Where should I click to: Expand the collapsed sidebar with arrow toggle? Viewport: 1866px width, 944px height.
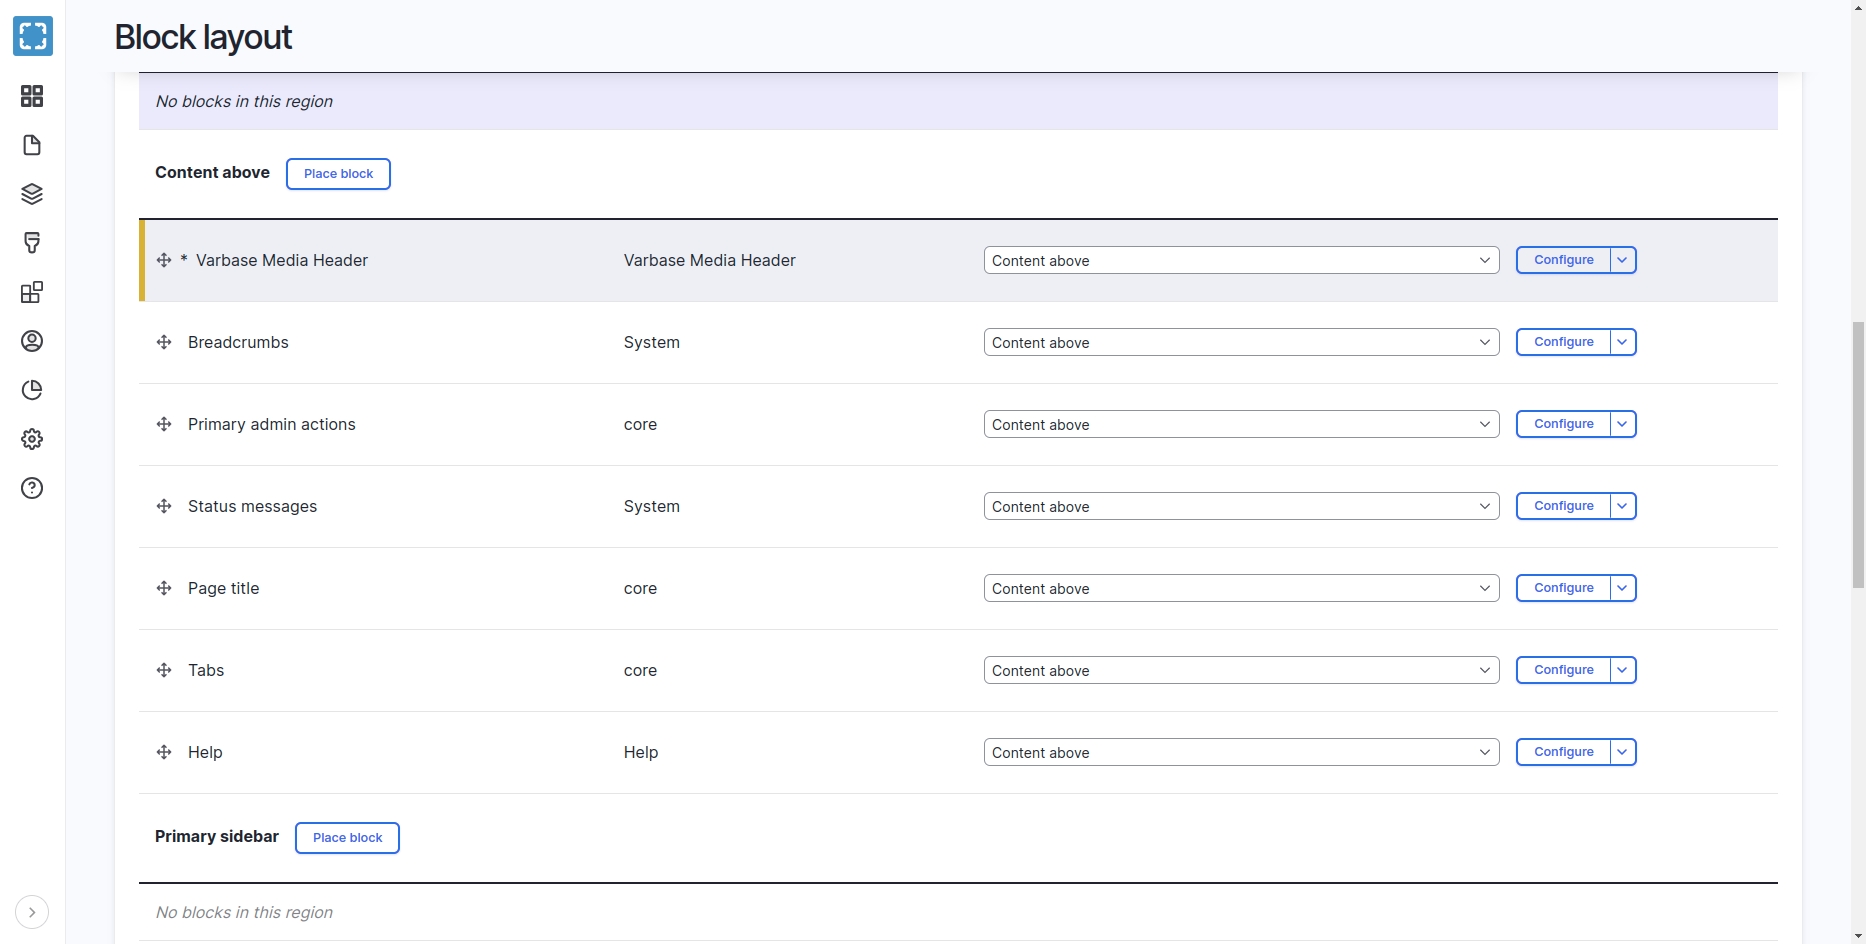[32, 912]
